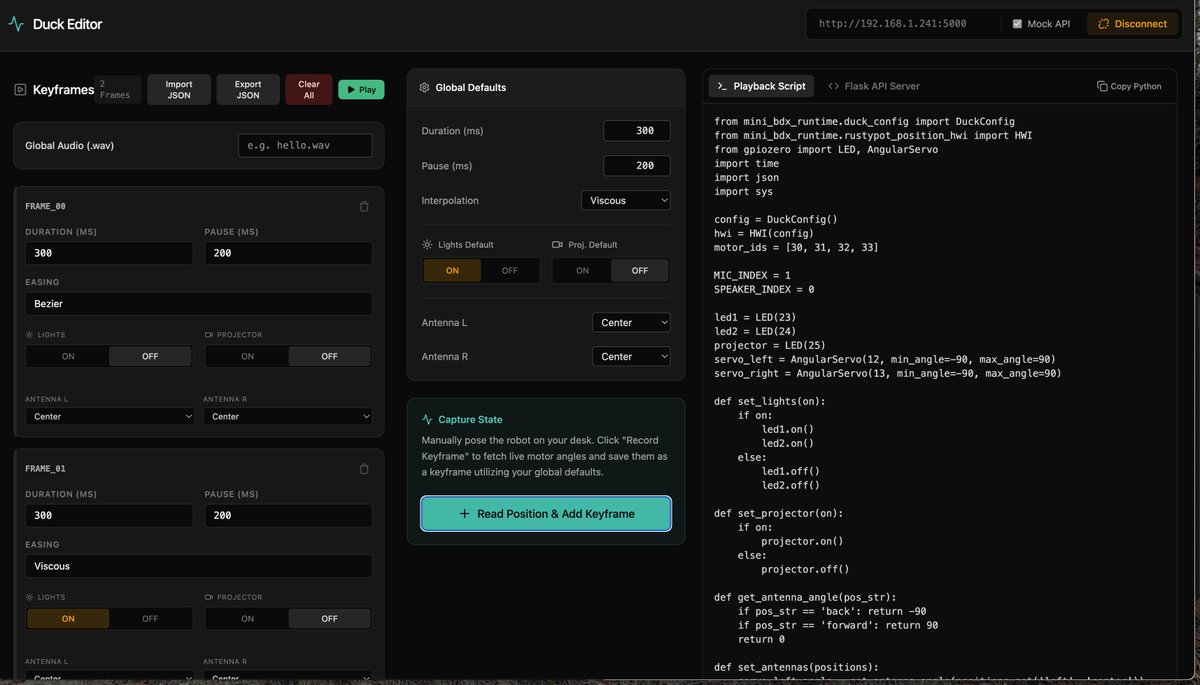Turn FRAME_00 lights OFF
The image size is (1200, 685).
click(150, 356)
